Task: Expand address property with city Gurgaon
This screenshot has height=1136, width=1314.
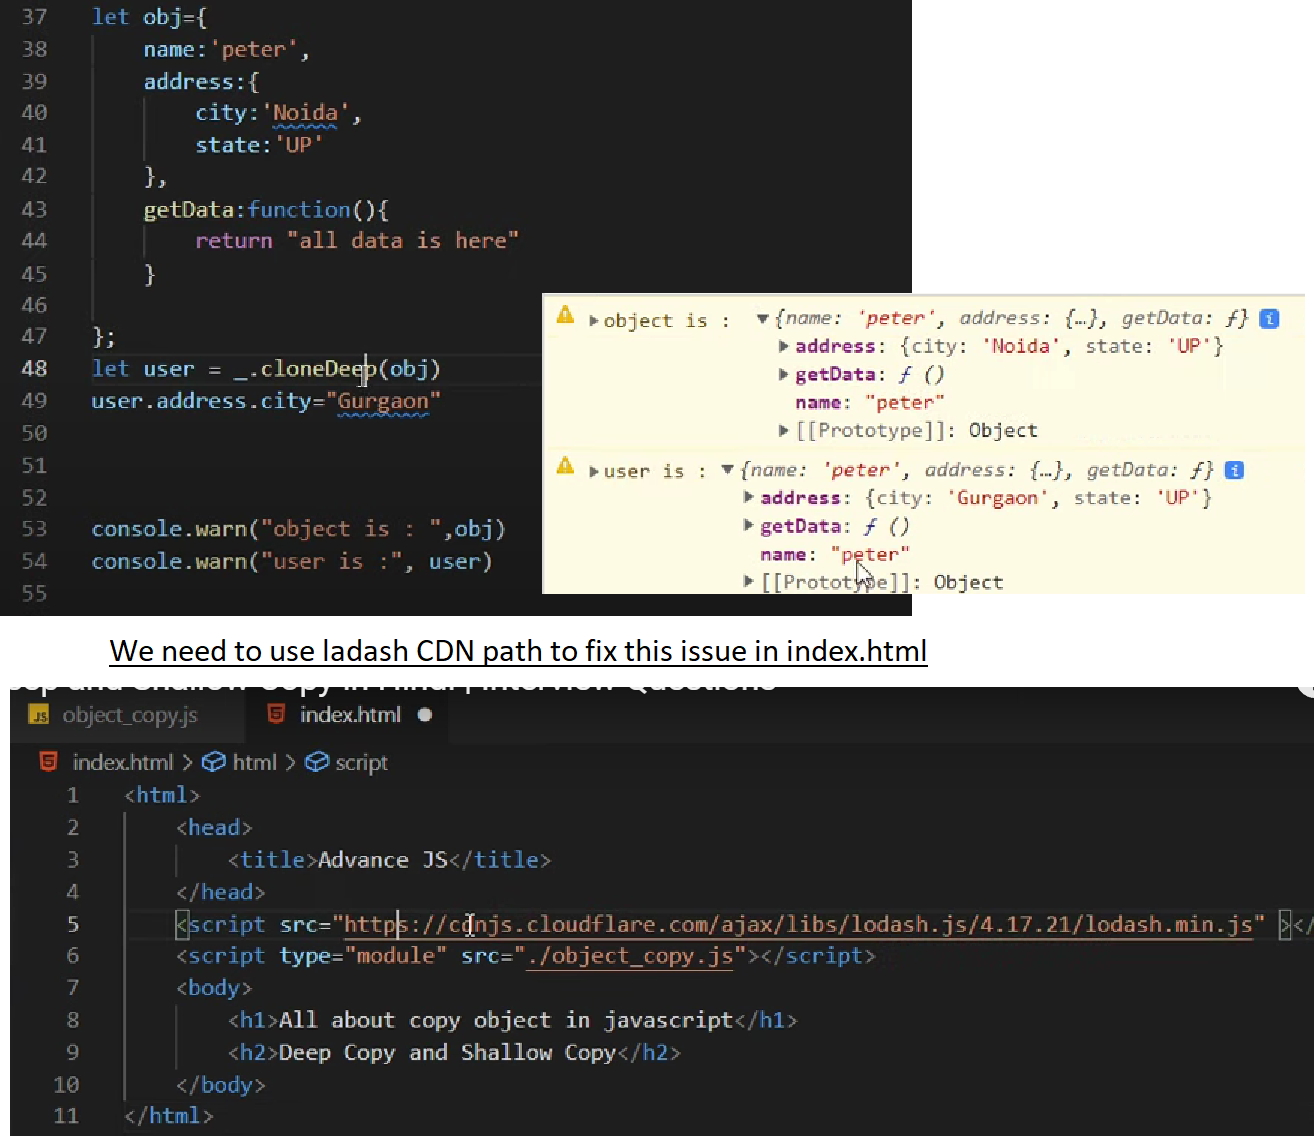Action: tap(749, 498)
